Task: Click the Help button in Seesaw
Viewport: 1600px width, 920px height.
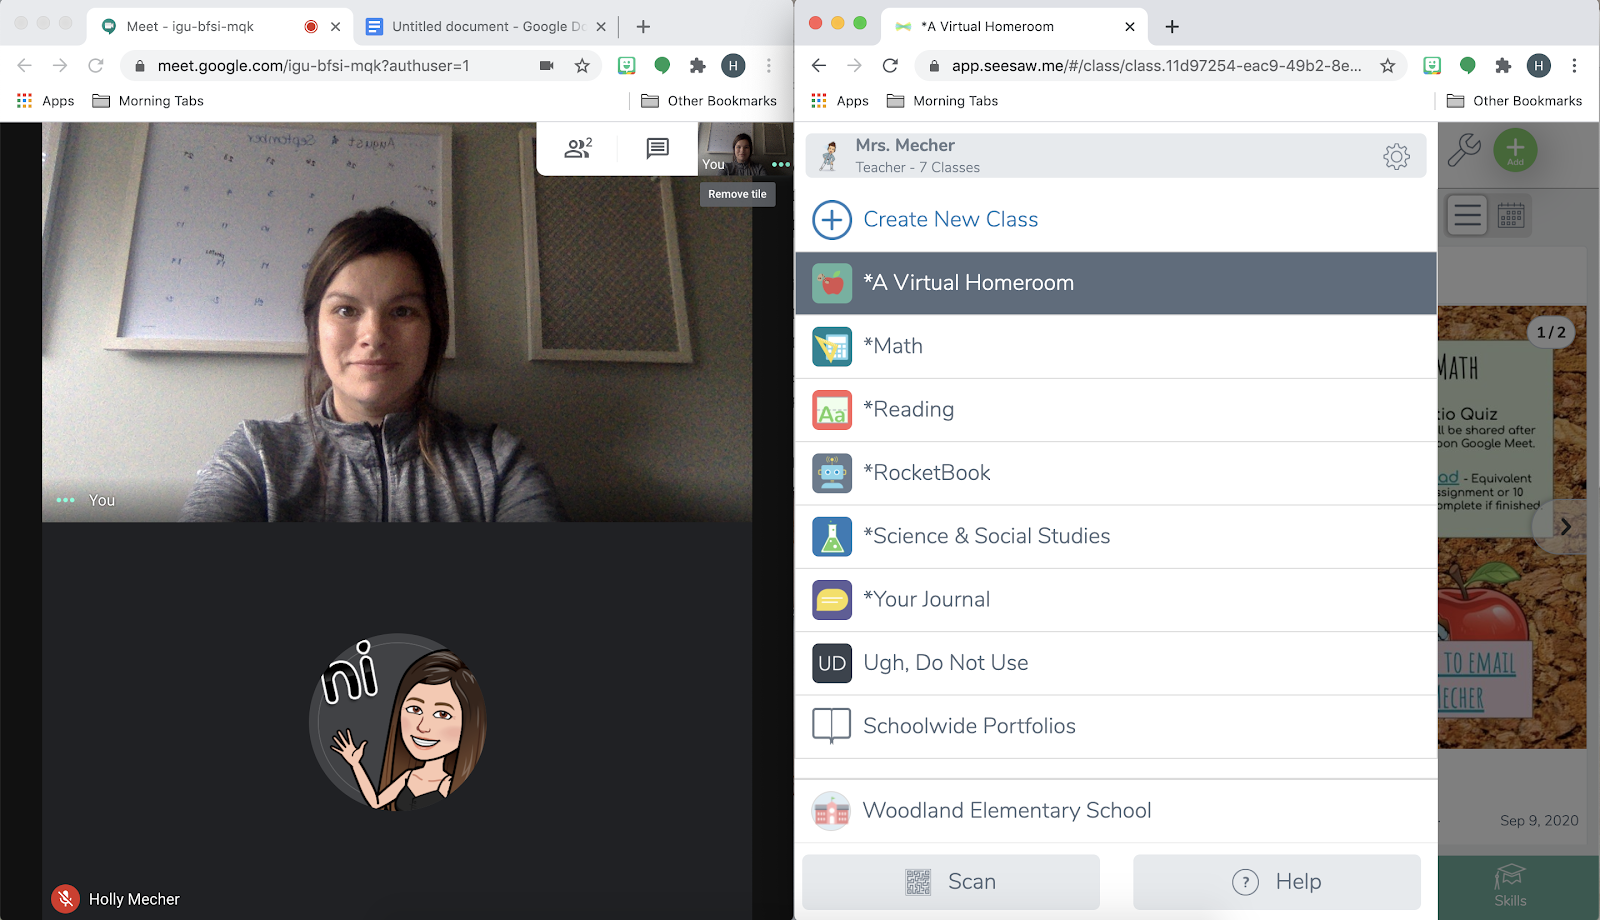Action: tap(1277, 882)
